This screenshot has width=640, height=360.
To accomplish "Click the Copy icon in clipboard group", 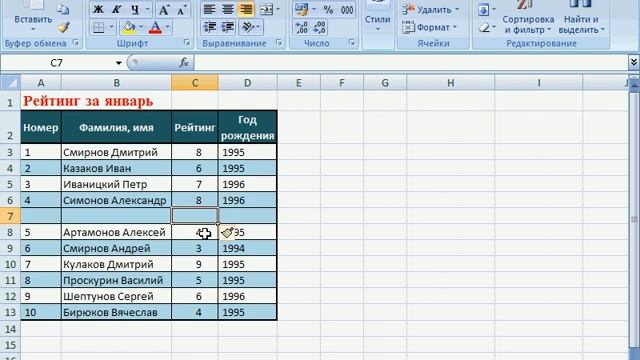I will 63,9.
